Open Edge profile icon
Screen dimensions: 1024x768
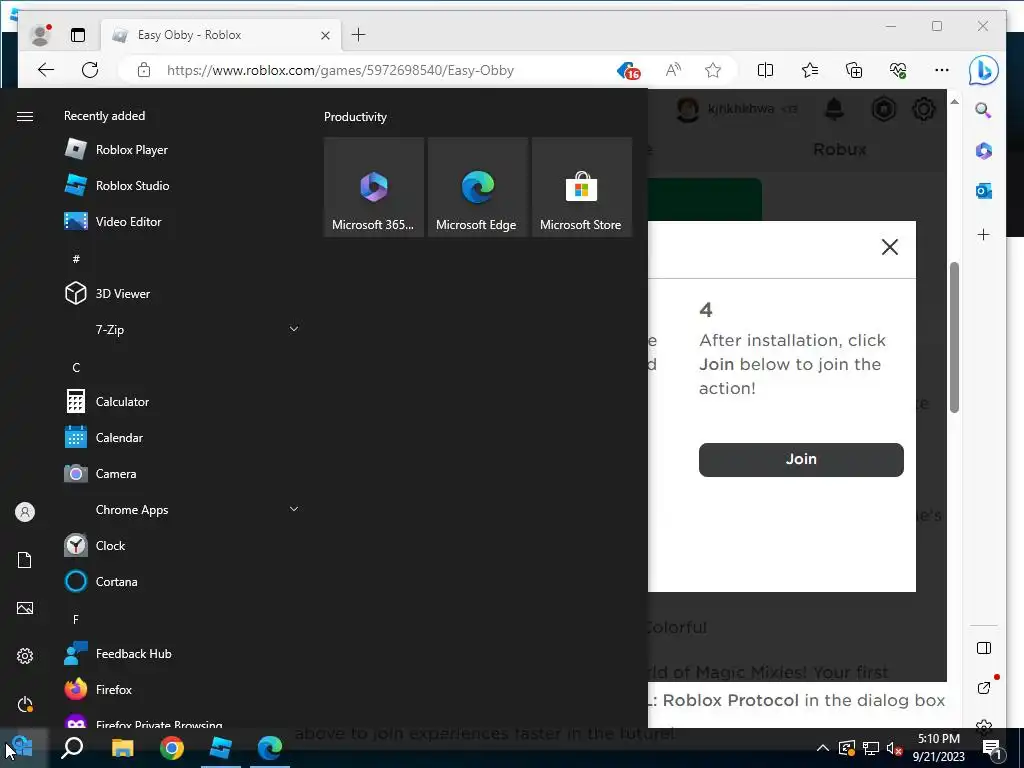pyautogui.click(x=41, y=35)
